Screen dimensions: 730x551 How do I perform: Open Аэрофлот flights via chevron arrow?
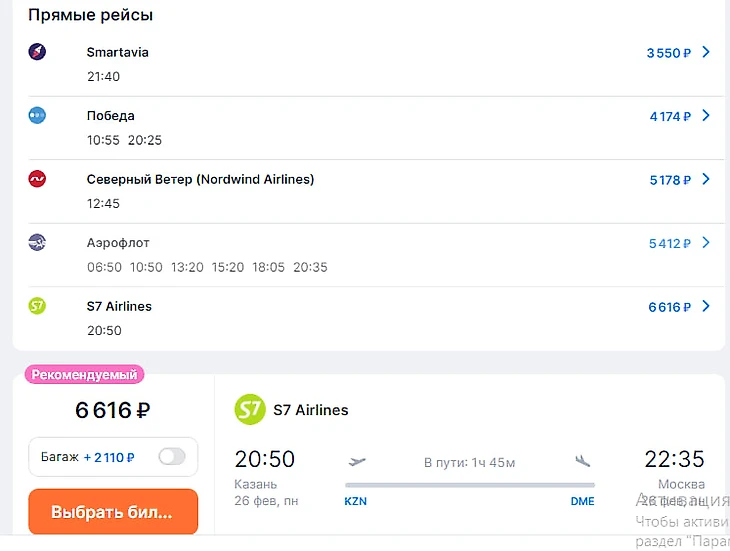click(706, 243)
